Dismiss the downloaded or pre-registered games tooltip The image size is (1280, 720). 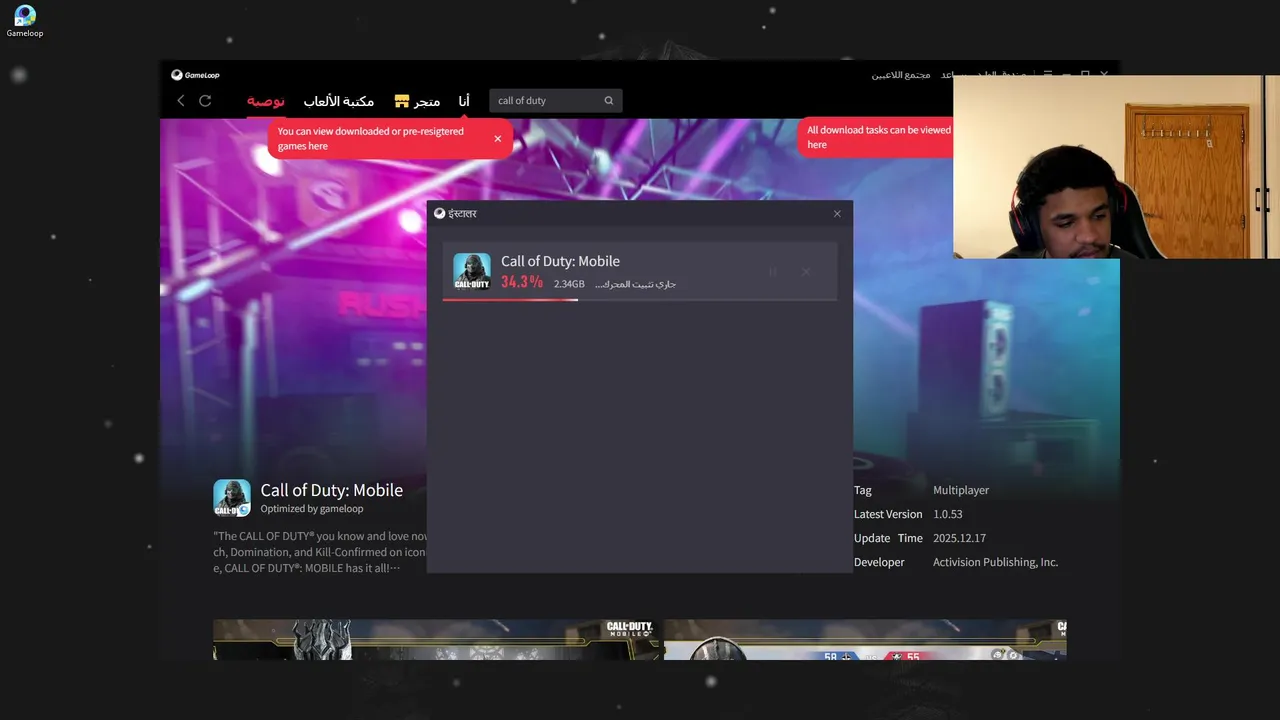click(x=498, y=139)
